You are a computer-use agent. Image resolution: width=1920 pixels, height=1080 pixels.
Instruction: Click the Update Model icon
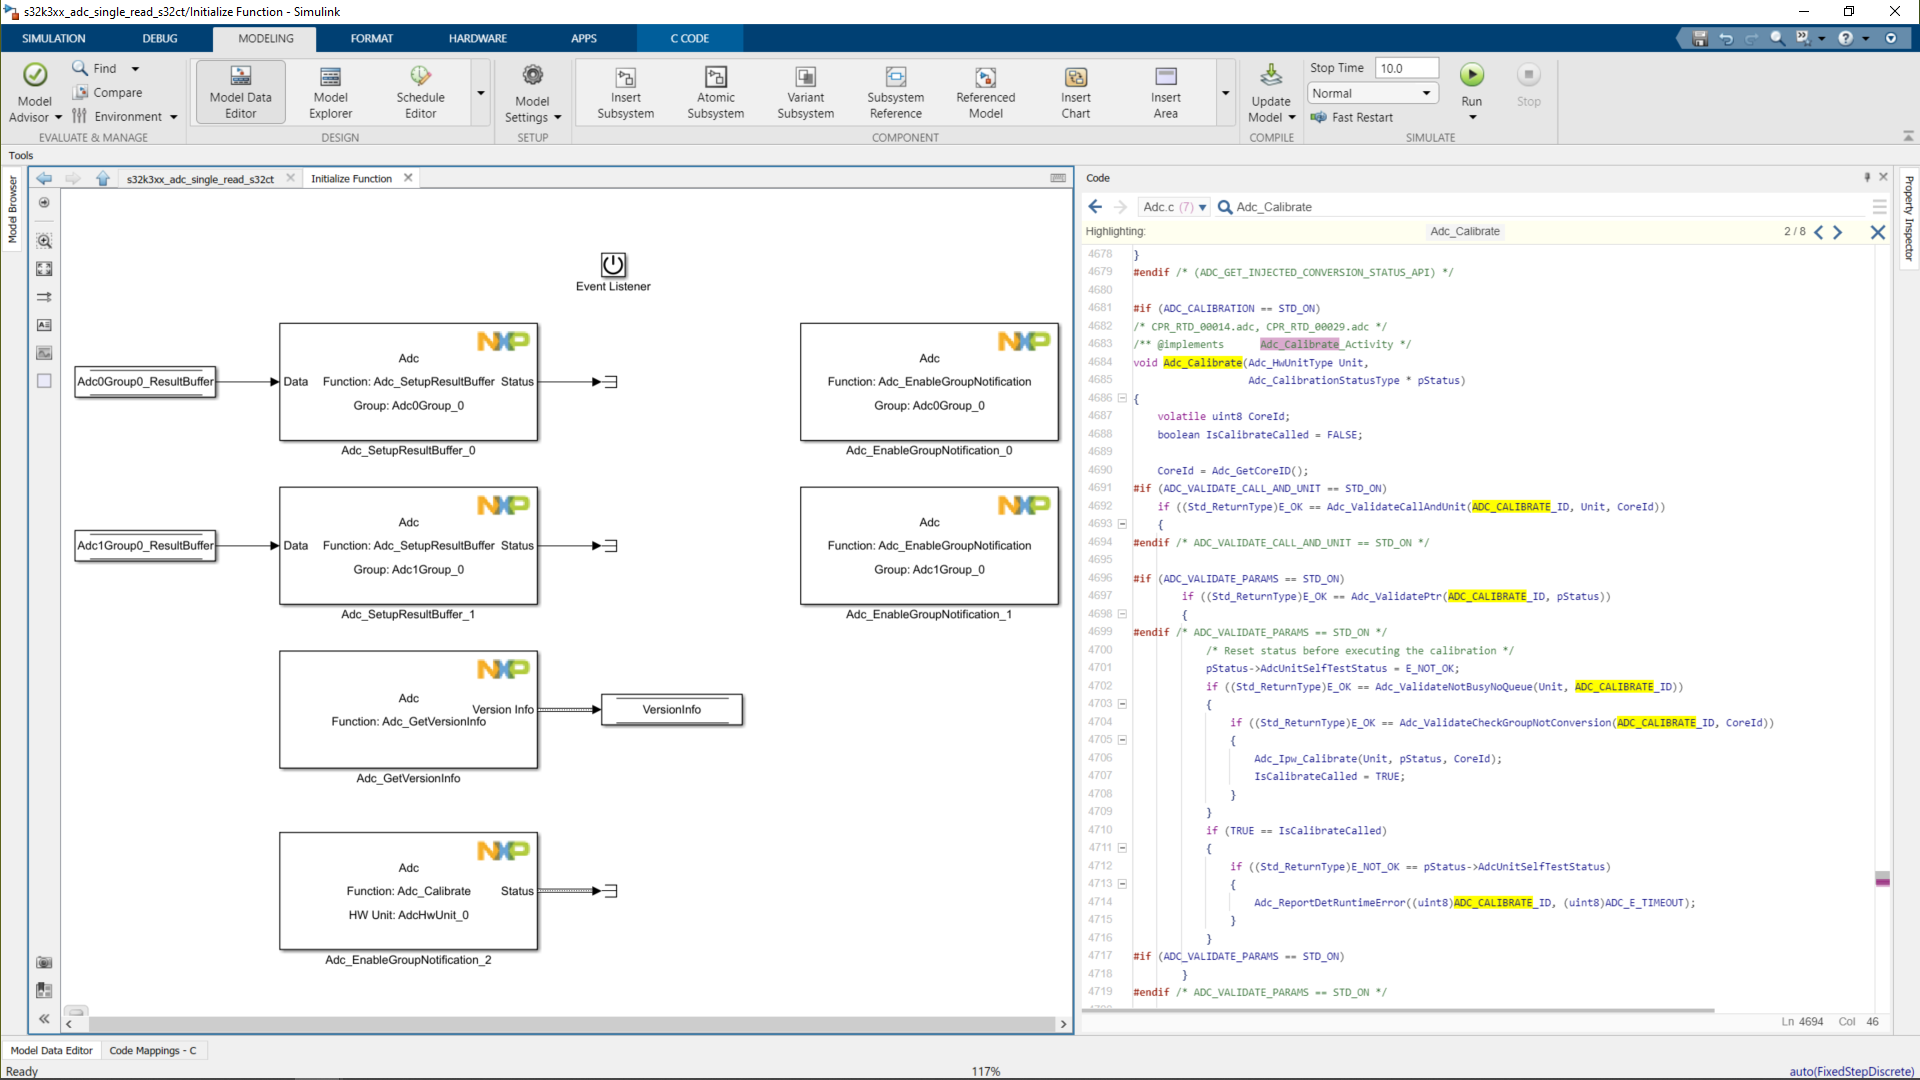(x=1270, y=77)
